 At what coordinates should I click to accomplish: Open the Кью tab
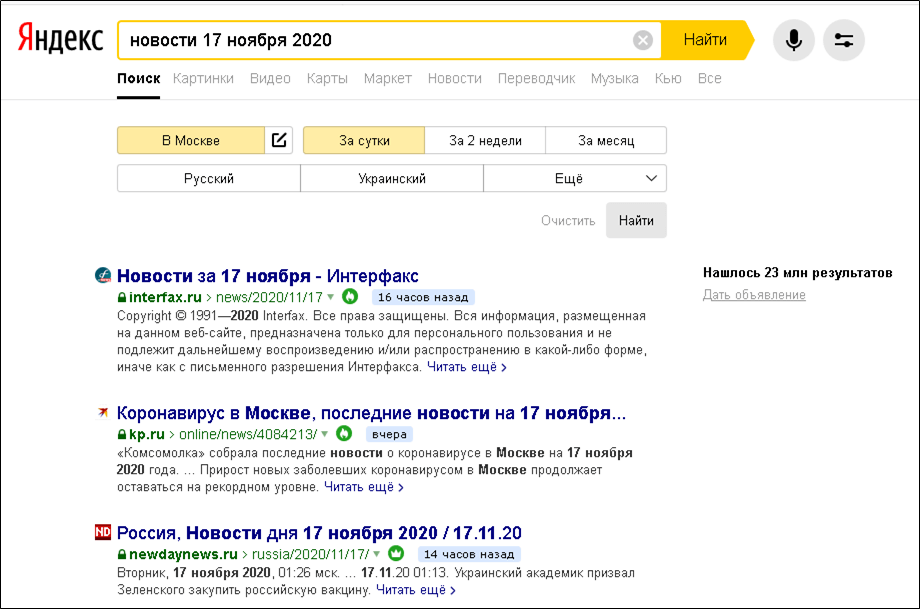(x=668, y=79)
